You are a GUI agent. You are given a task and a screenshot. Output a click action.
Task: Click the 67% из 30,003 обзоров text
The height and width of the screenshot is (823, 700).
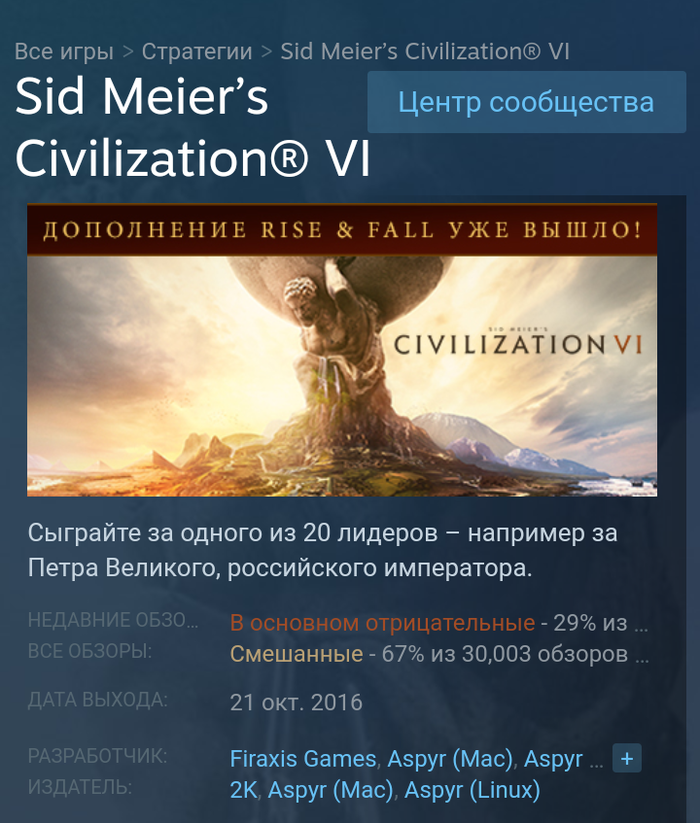pyautogui.click(x=505, y=654)
